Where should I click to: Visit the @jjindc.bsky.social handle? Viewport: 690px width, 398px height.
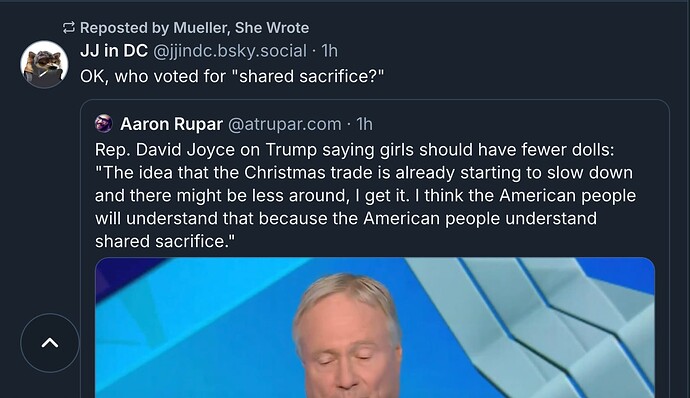[230, 51]
